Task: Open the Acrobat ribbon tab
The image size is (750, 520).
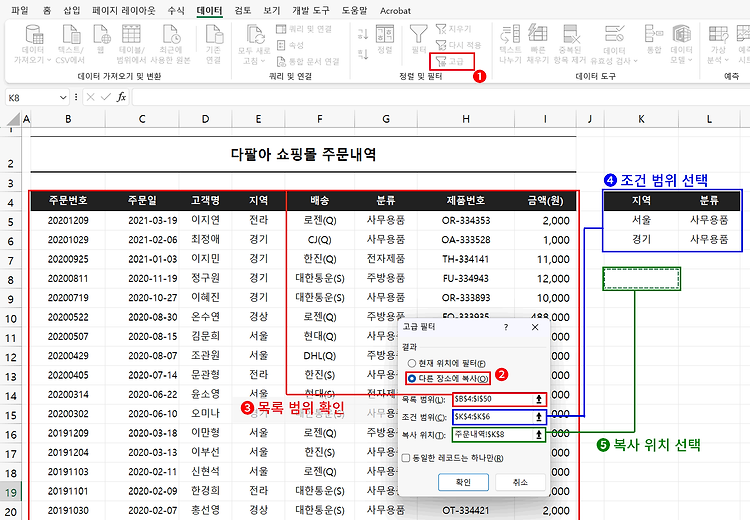Action: [395, 10]
